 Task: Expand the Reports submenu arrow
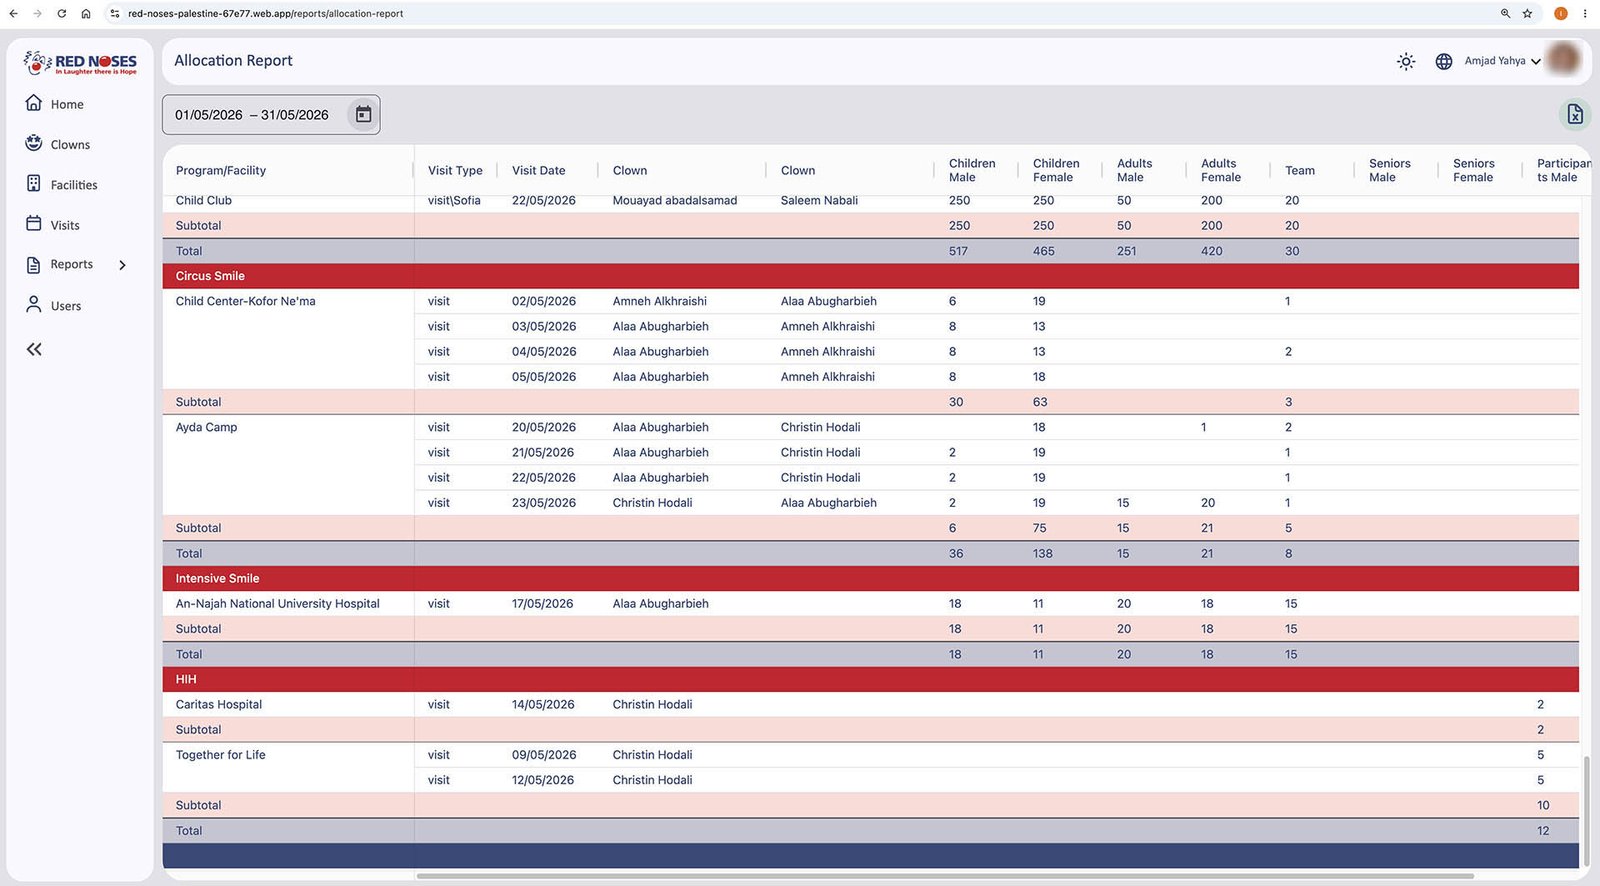(123, 265)
